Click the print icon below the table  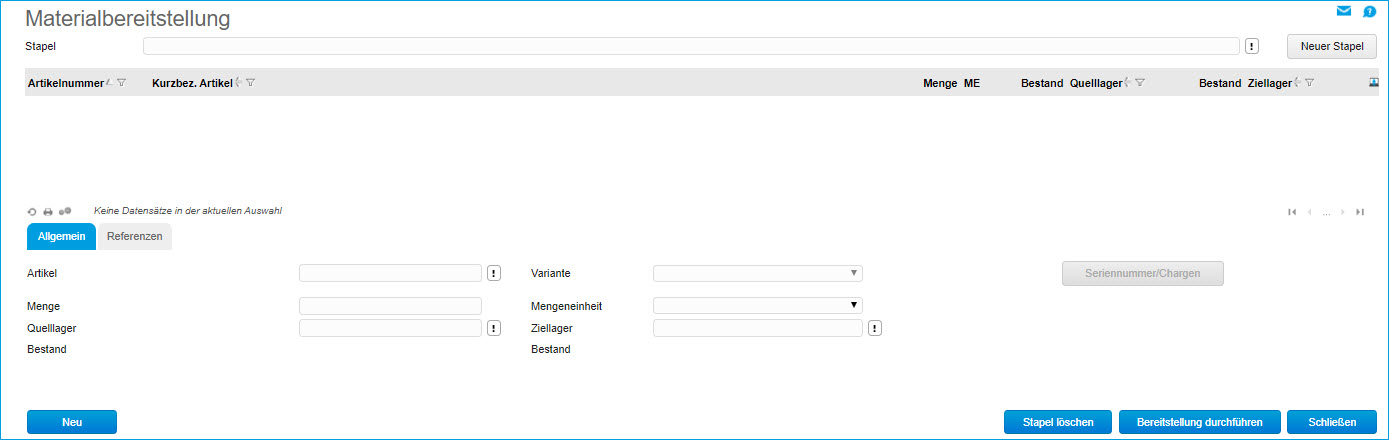pyautogui.click(x=47, y=212)
